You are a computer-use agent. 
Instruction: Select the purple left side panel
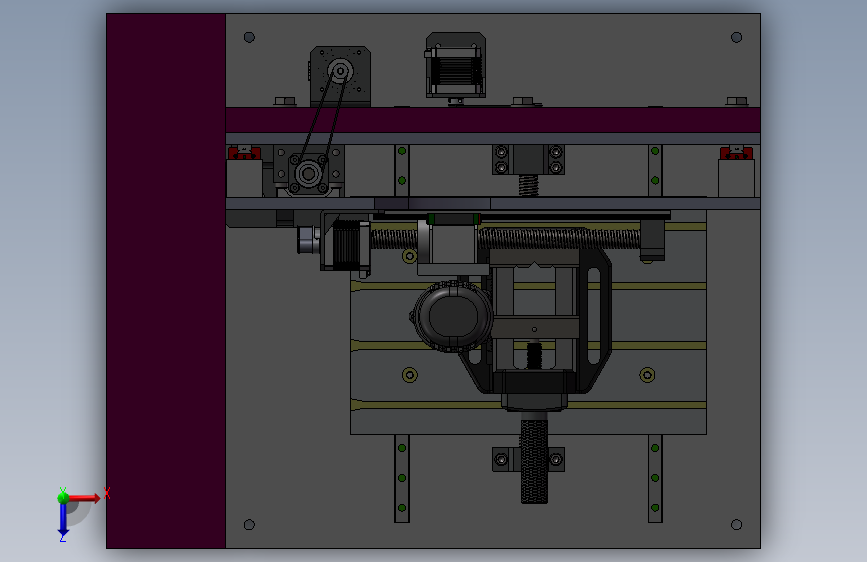point(166,281)
